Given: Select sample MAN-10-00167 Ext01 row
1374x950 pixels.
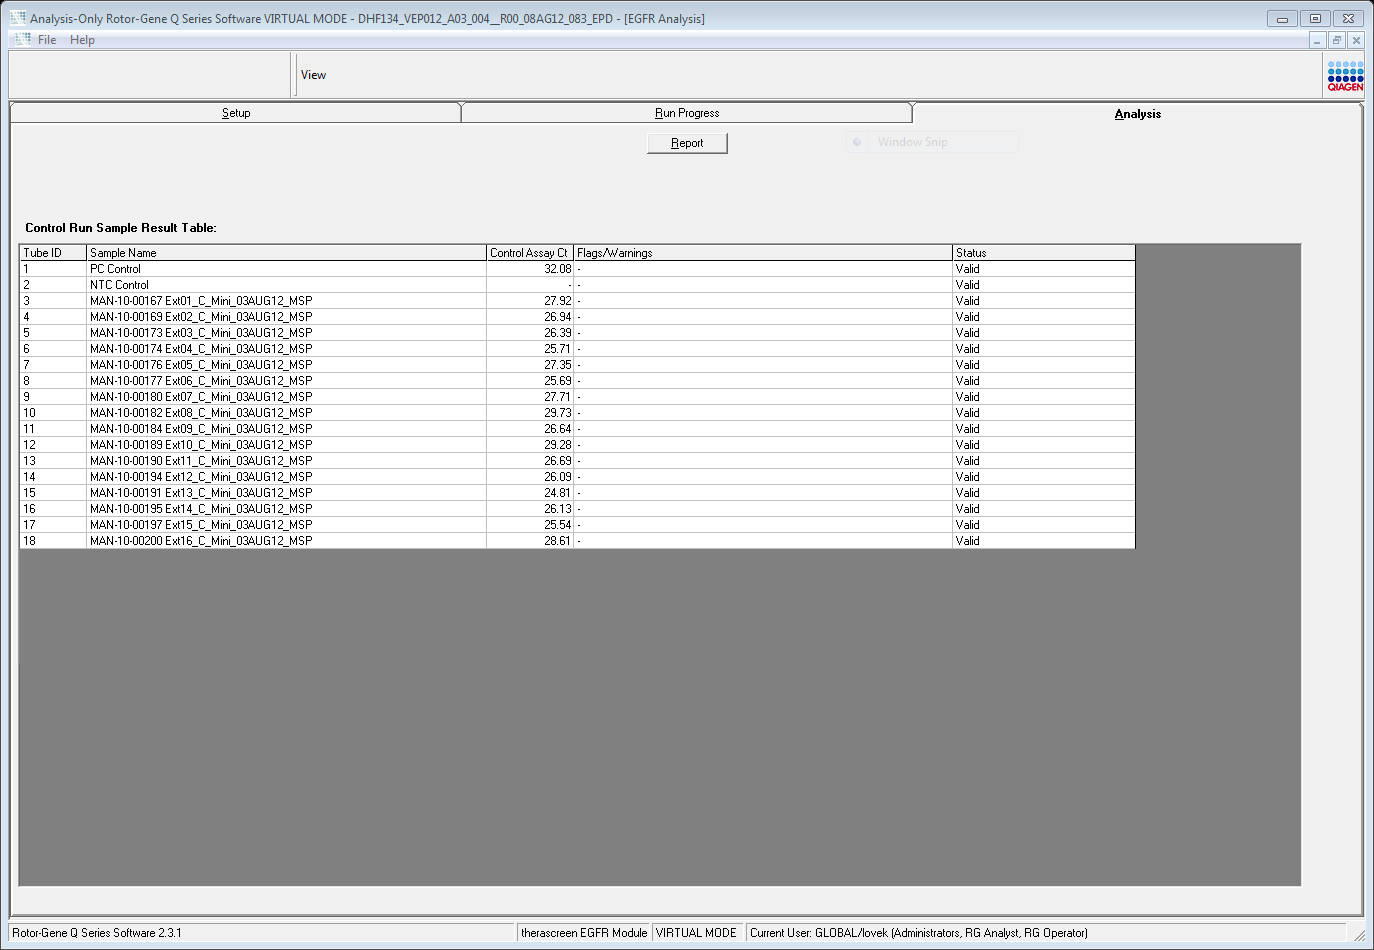Looking at the screenshot, I should coord(577,301).
